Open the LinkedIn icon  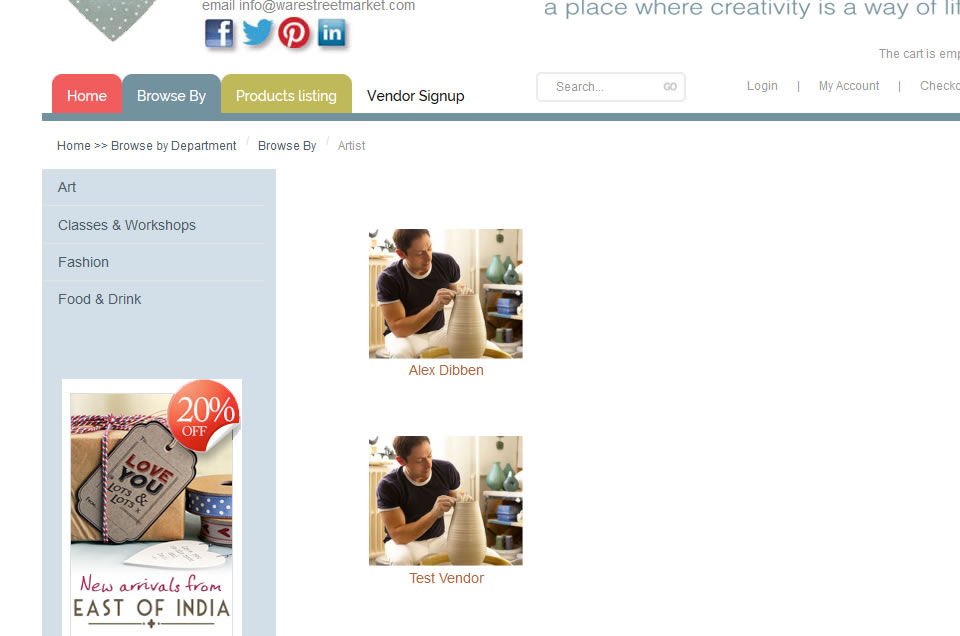click(332, 33)
